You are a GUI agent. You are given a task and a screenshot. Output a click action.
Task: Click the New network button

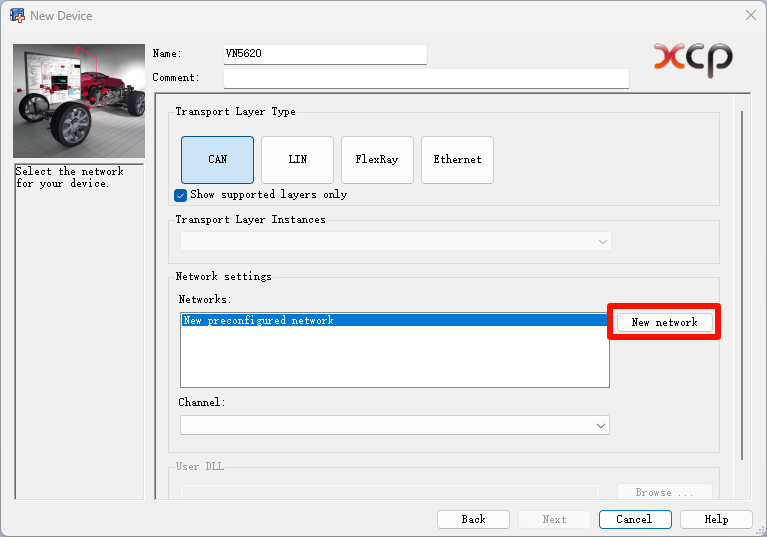click(664, 322)
